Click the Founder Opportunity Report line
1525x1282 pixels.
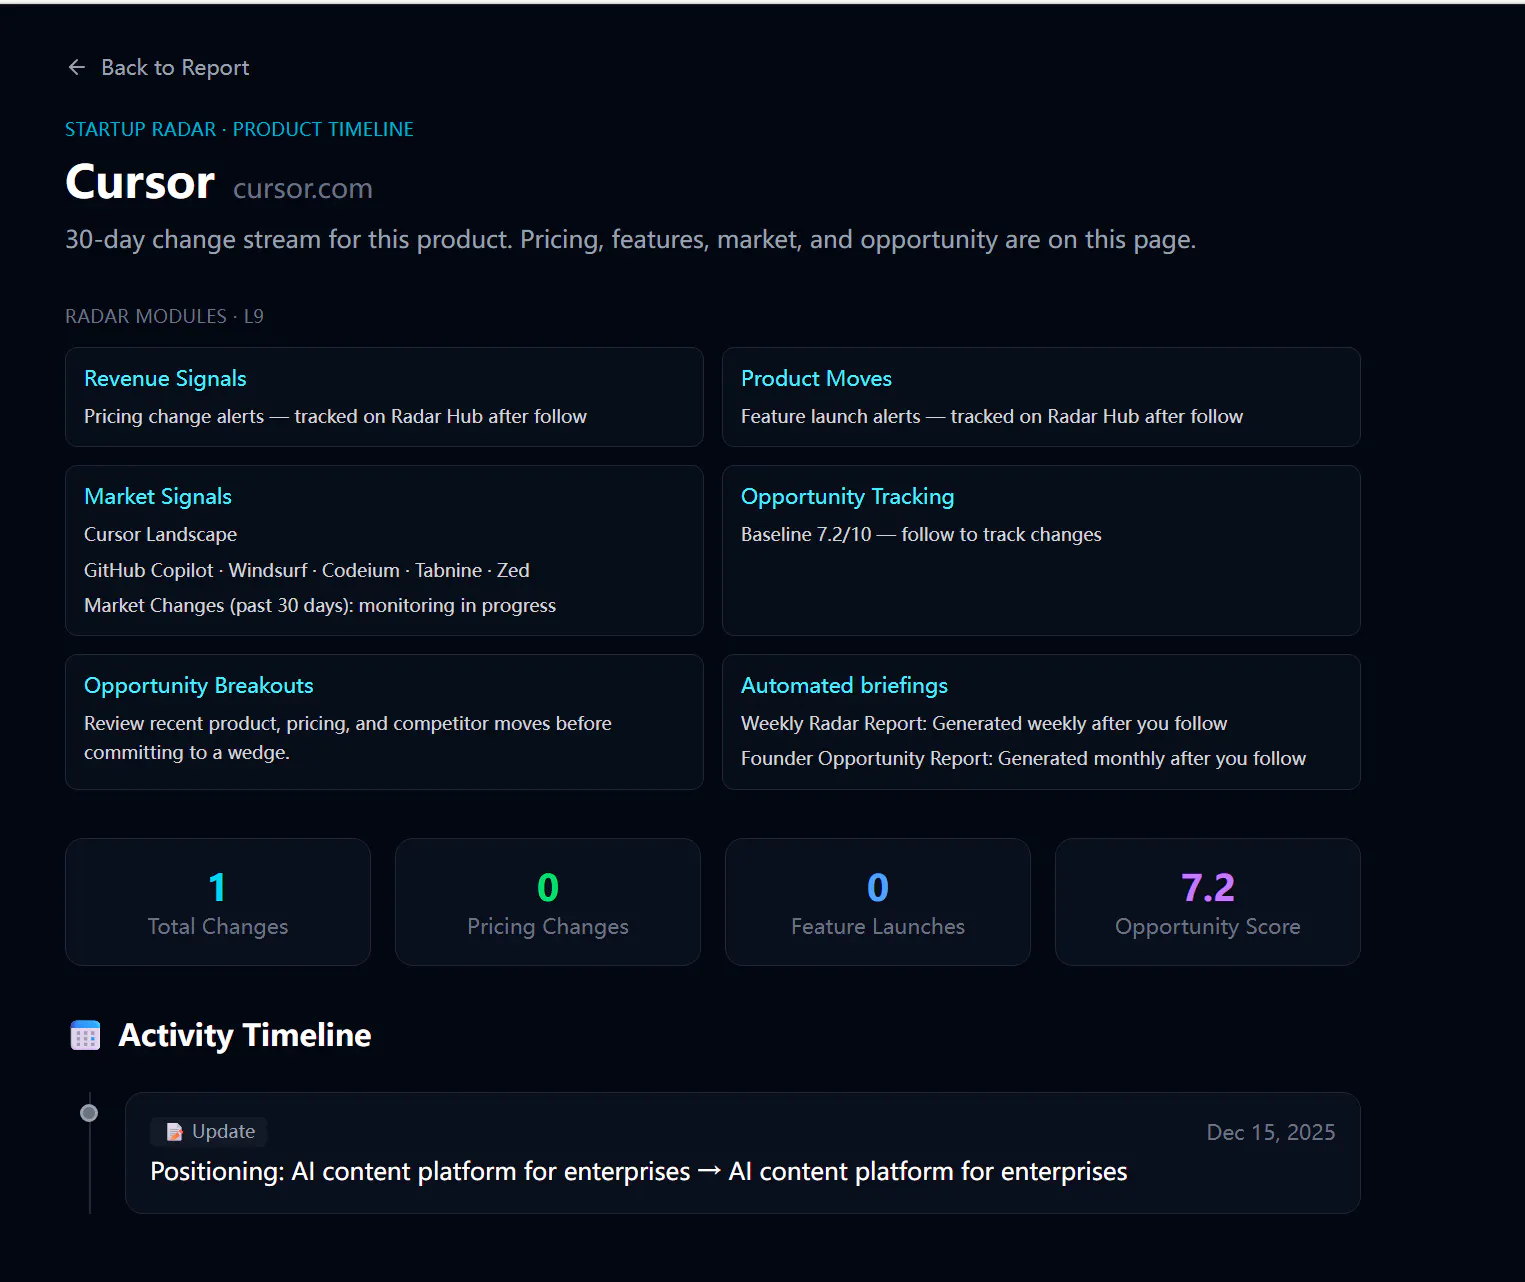click(1023, 758)
